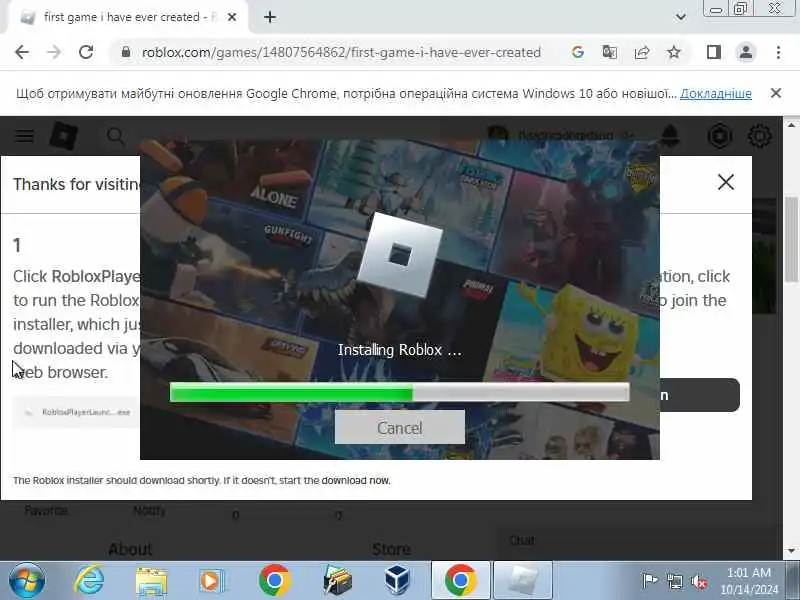Screen dimensions: 800x600
Task: Go to Roblox home logo
Action: (x=63, y=136)
